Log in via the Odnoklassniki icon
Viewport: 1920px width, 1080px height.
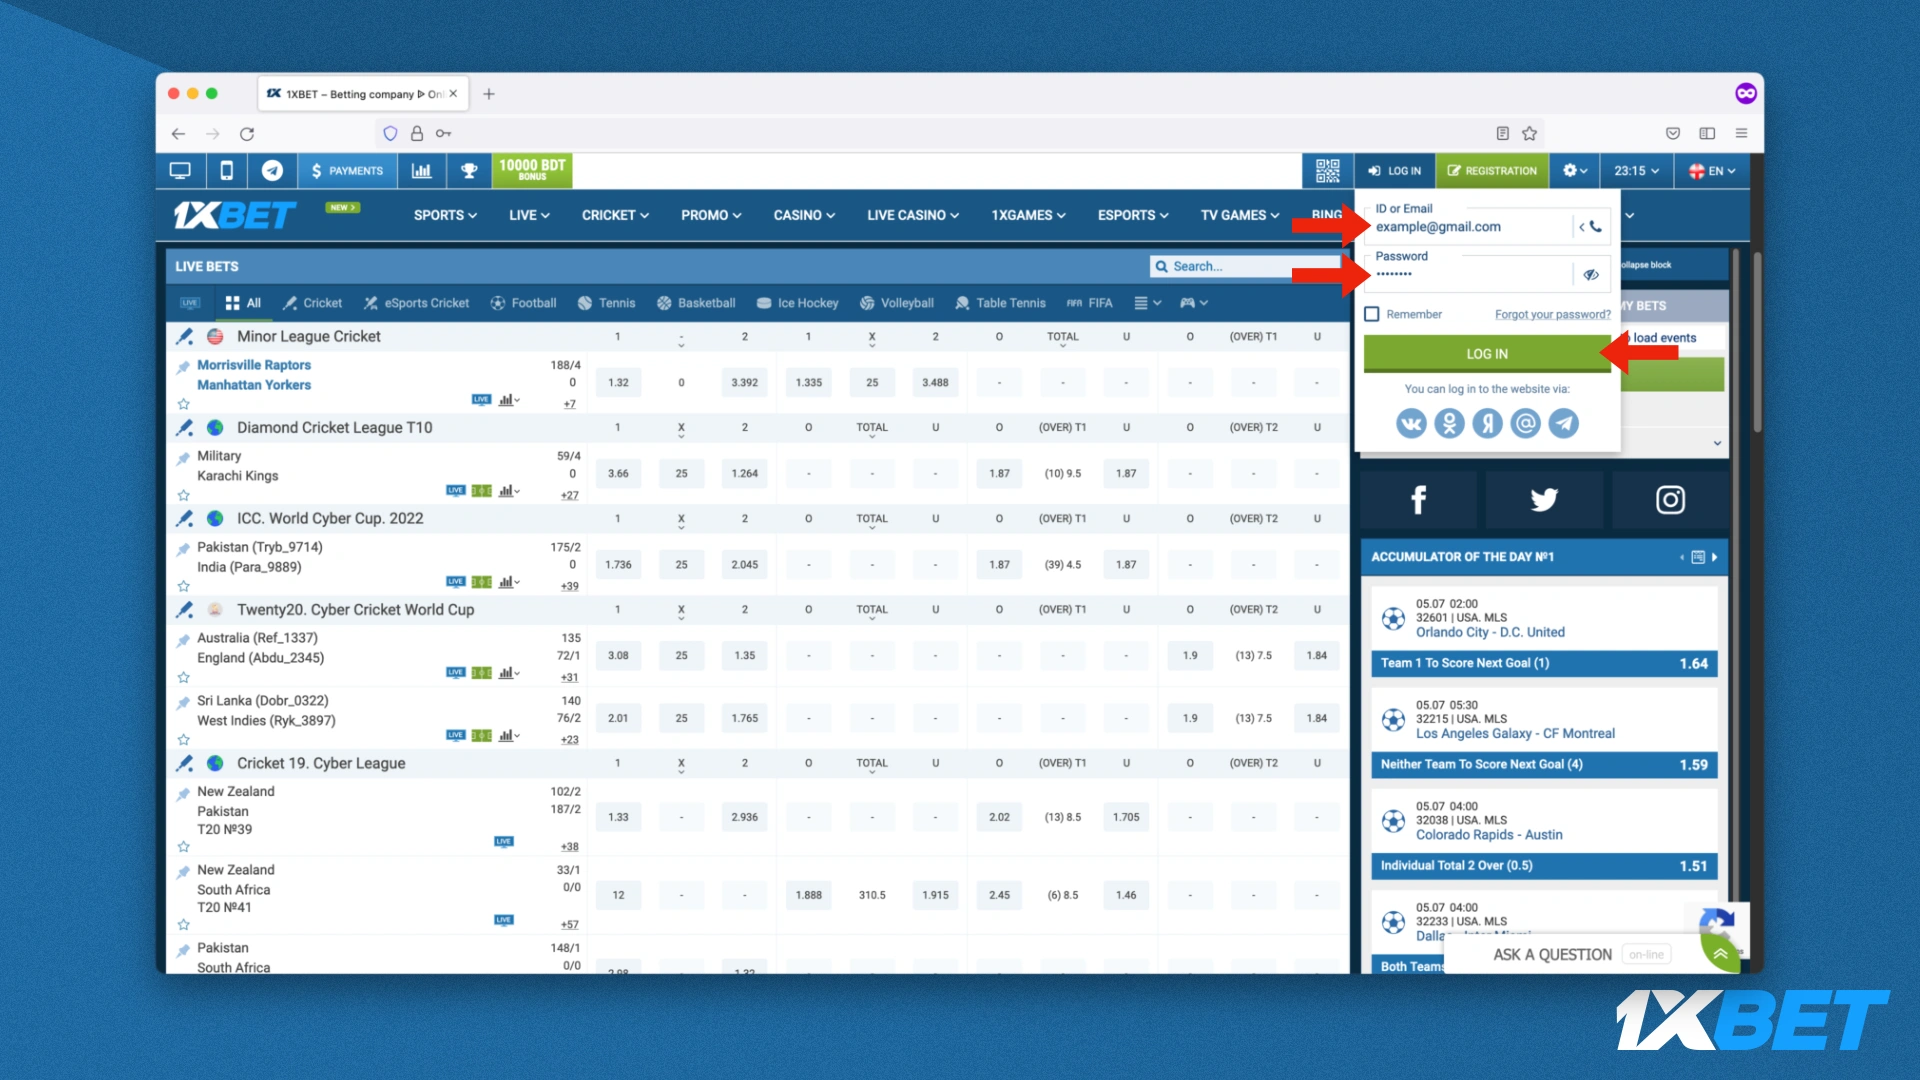click(1449, 424)
